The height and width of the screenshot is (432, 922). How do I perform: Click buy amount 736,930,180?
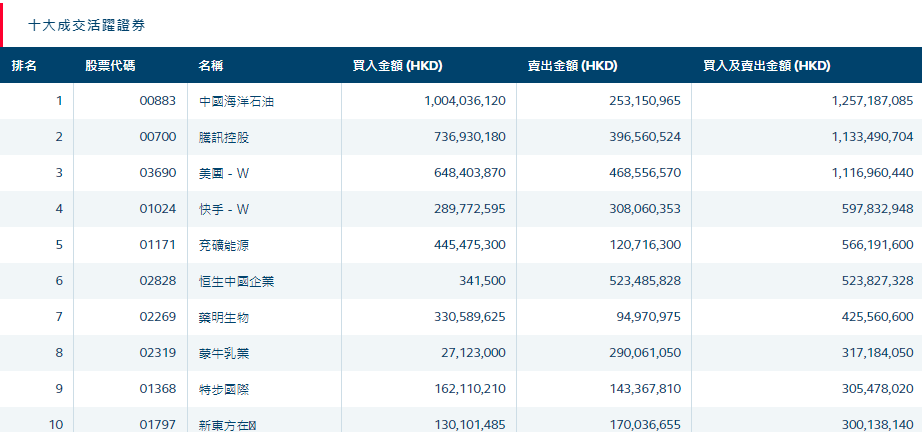coord(470,137)
